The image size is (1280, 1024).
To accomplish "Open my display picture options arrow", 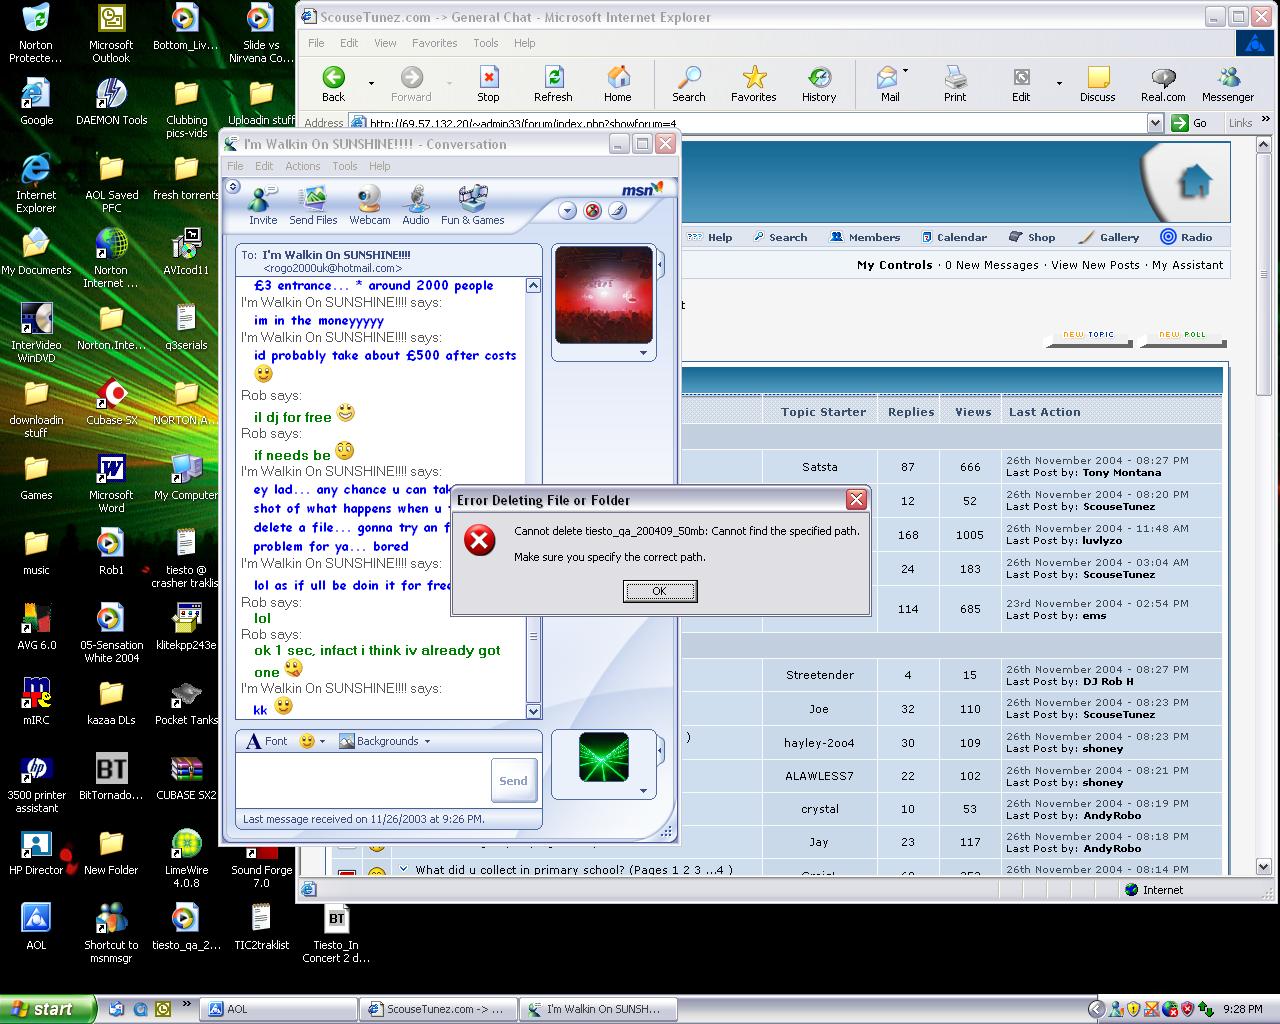I will [x=643, y=791].
